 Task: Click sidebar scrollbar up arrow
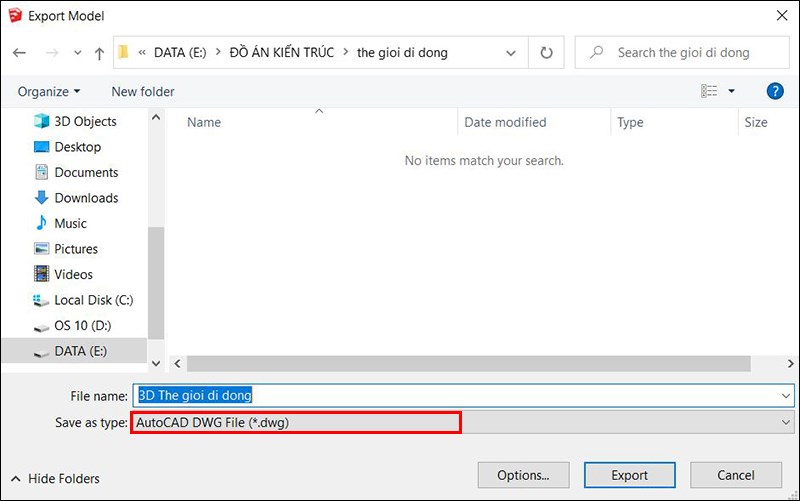tap(156, 118)
